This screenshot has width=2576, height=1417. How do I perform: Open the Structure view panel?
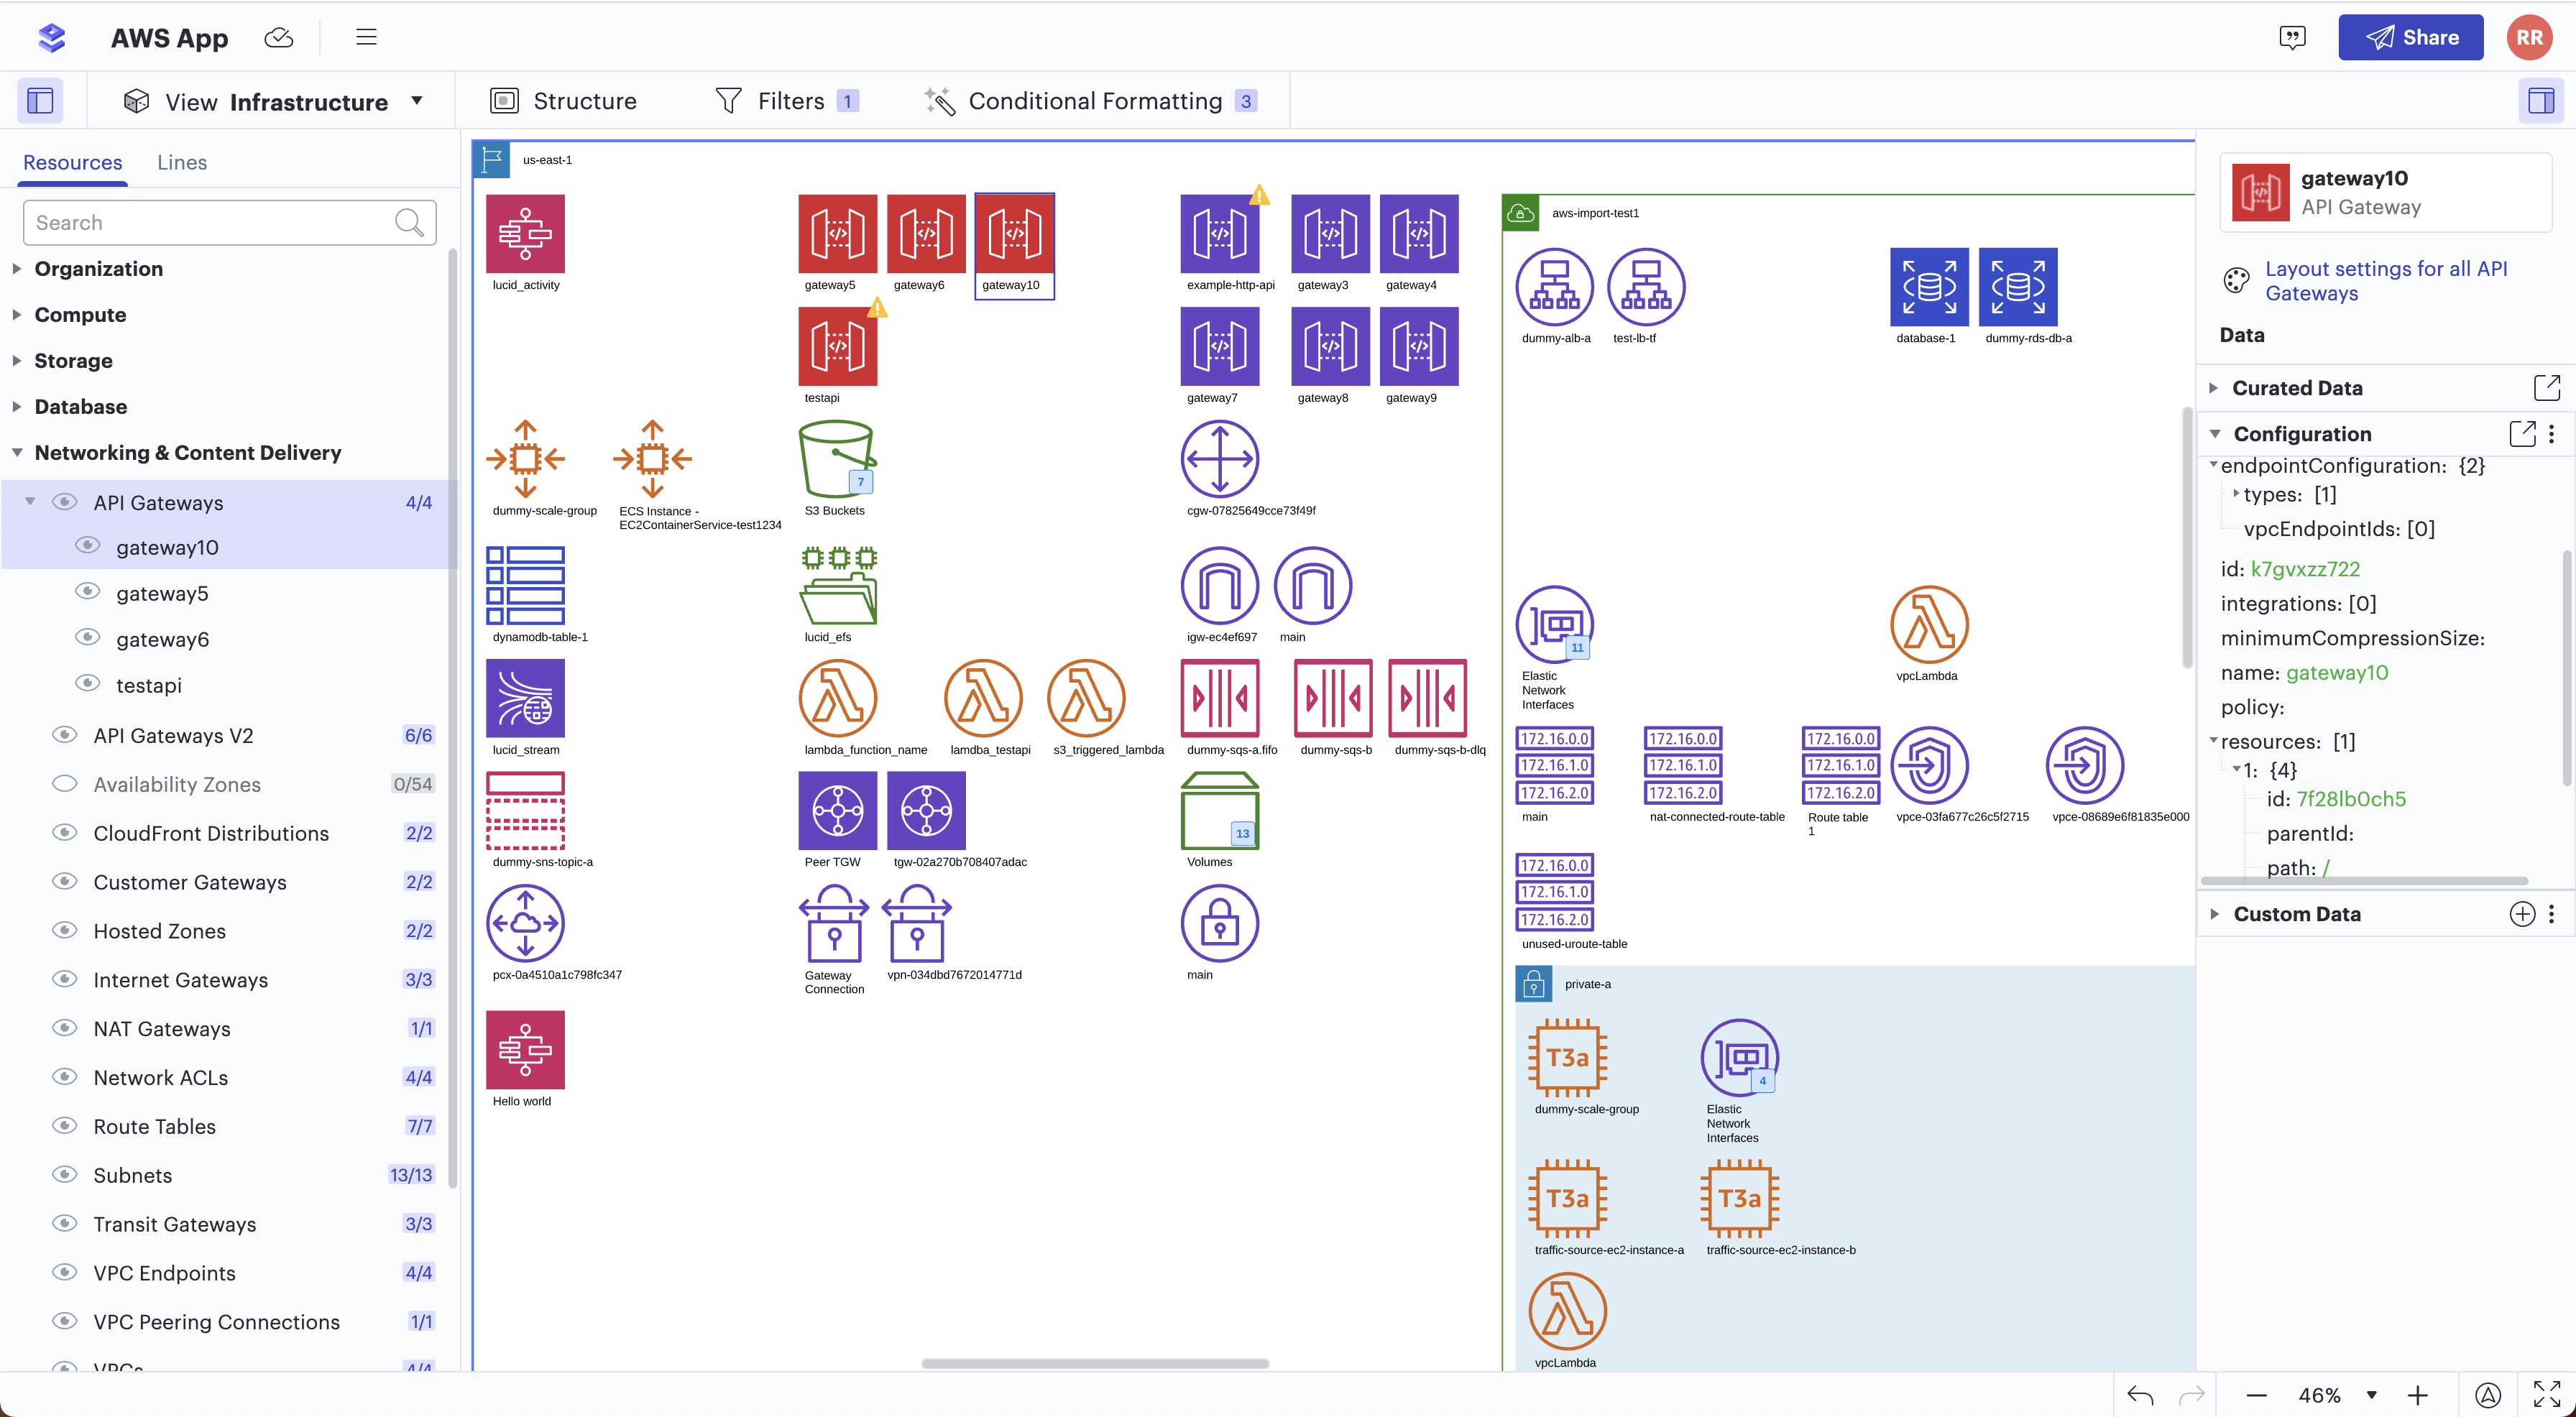[562, 99]
